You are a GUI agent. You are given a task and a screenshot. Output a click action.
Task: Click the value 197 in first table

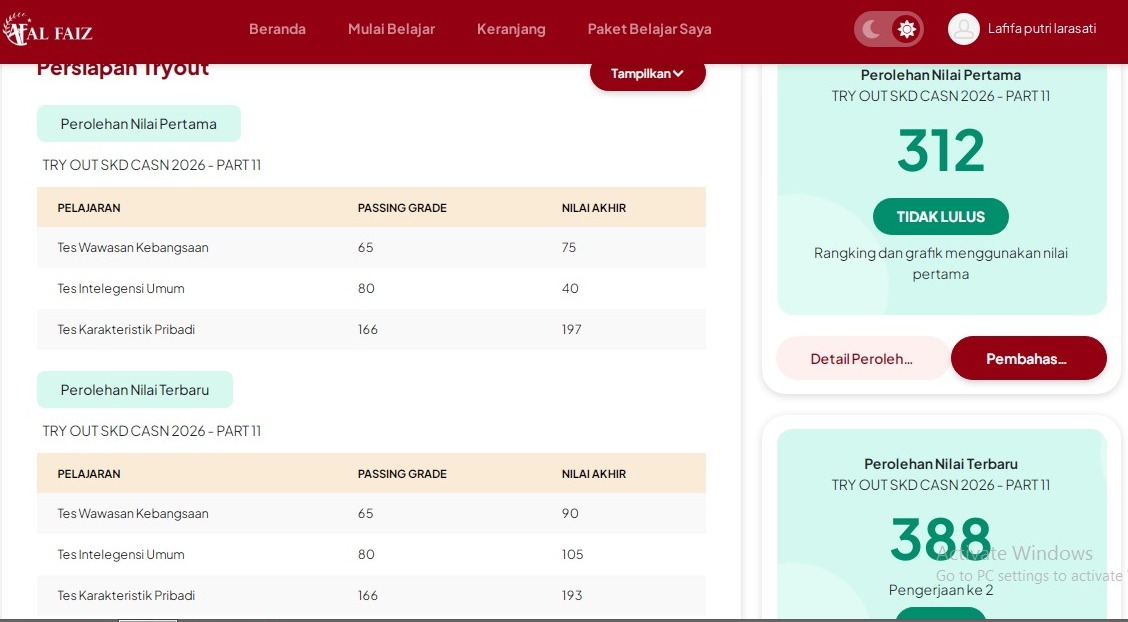tap(571, 329)
